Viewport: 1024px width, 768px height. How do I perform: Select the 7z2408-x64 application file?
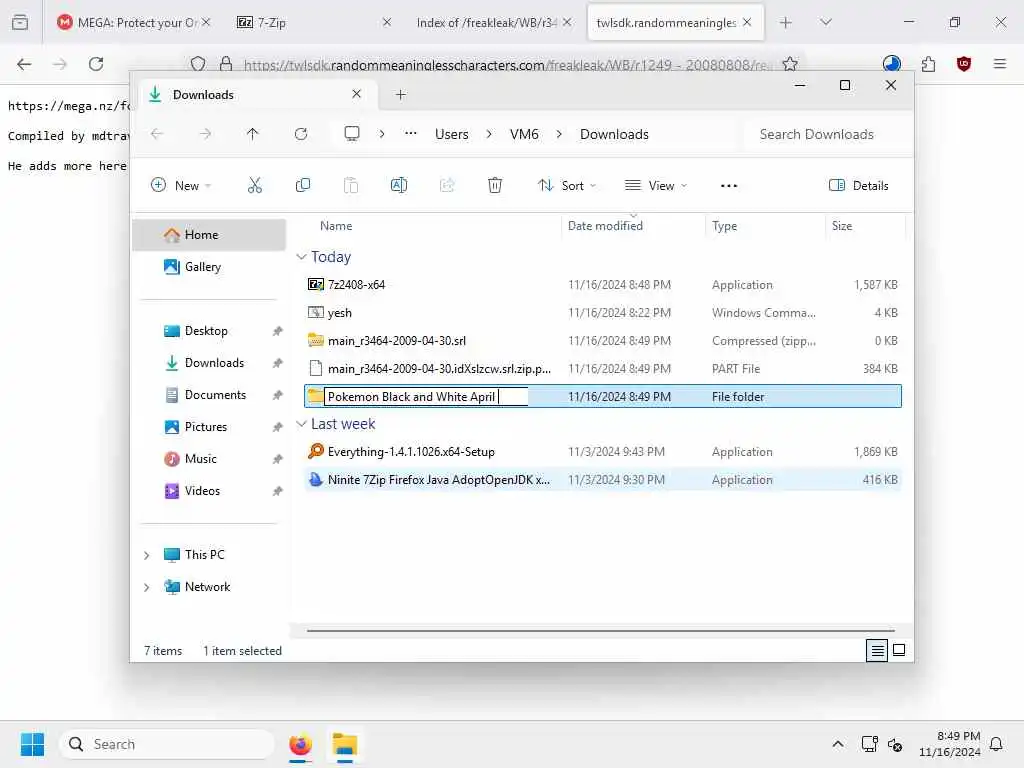pyautogui.click(x=602, y=285)
